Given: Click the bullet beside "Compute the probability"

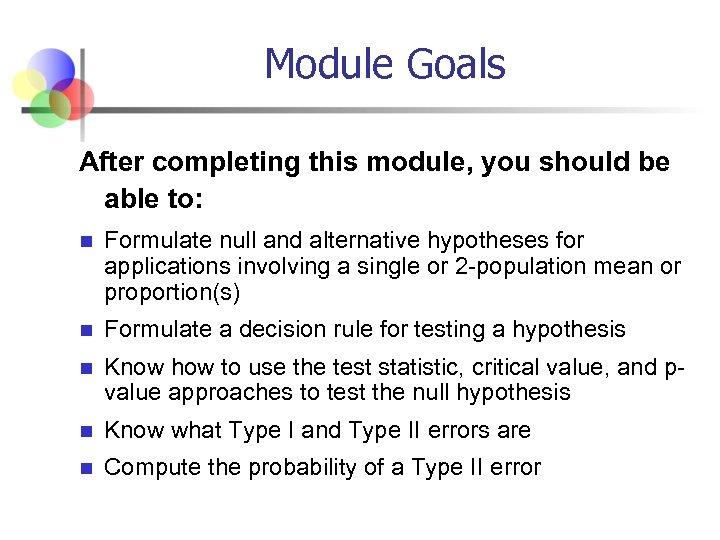Looking at the screenshot, I should (86, 468).
